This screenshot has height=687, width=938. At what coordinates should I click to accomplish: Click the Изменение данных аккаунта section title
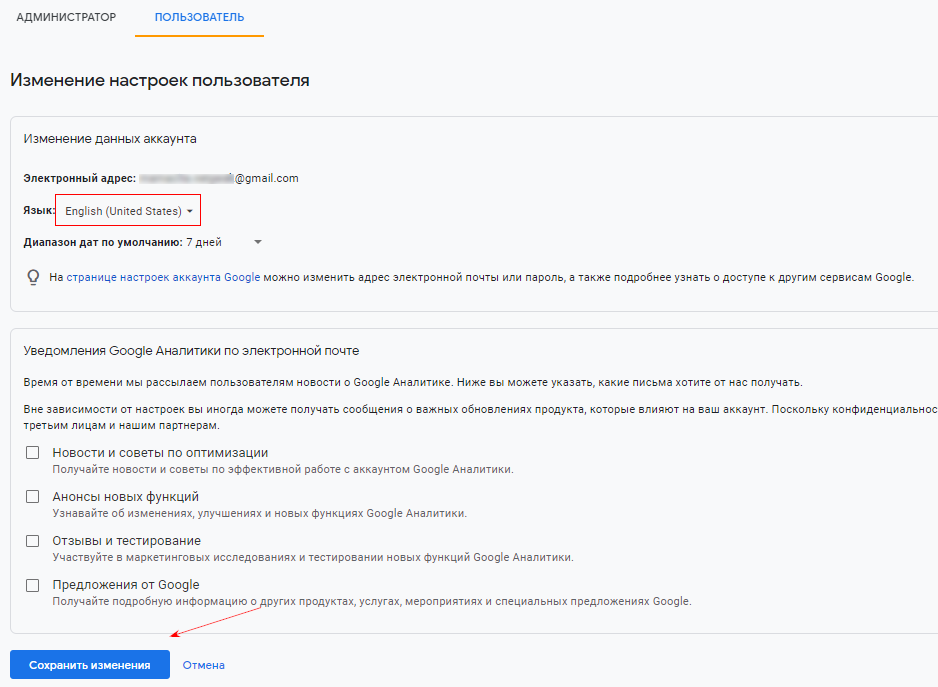(110, 139)
